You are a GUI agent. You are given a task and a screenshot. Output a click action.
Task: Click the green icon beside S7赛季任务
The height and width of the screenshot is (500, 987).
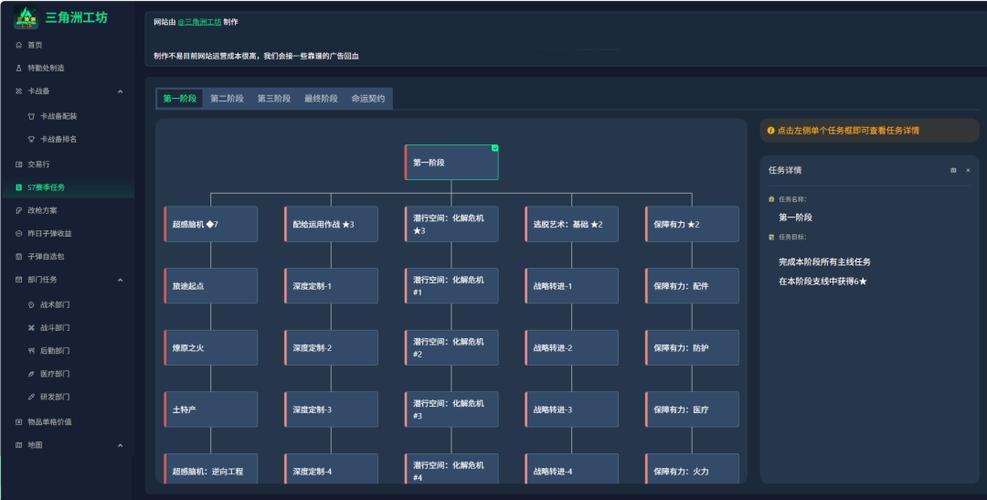coord(19,188)
